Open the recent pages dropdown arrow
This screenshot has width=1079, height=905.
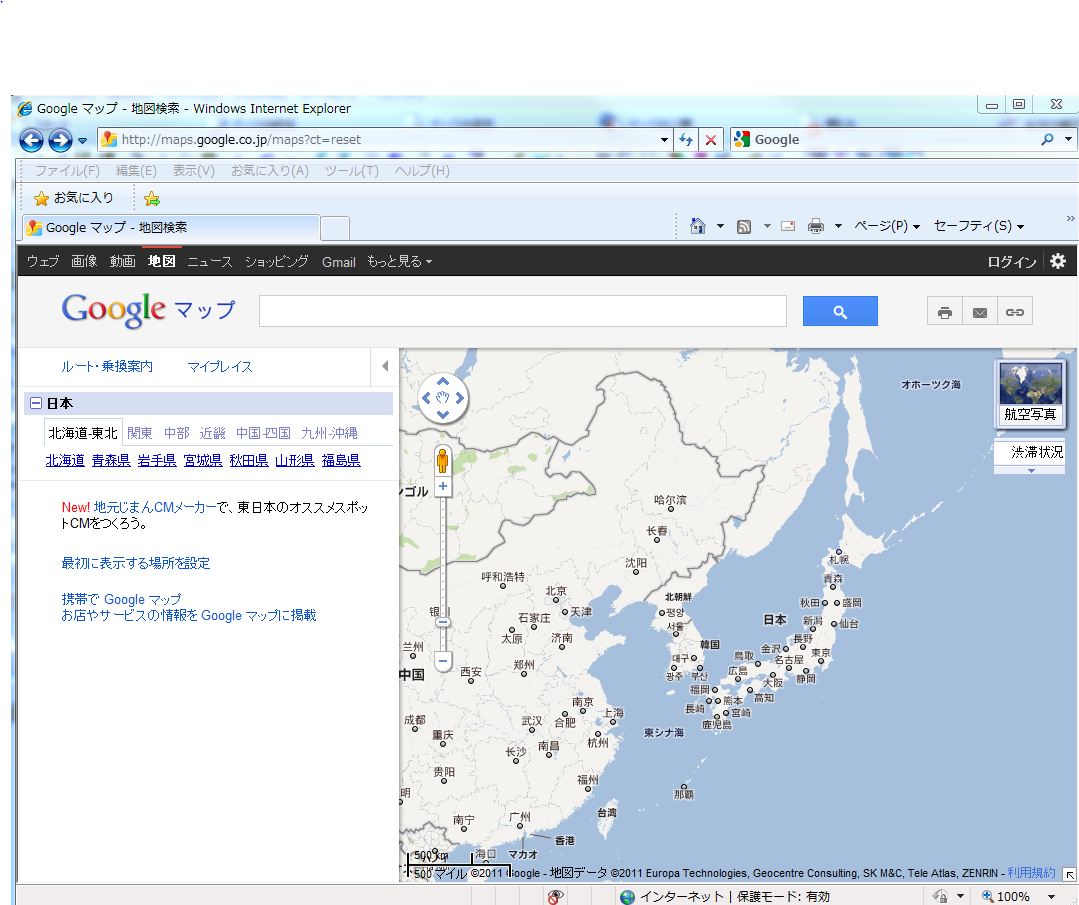[x=83, y=141]
